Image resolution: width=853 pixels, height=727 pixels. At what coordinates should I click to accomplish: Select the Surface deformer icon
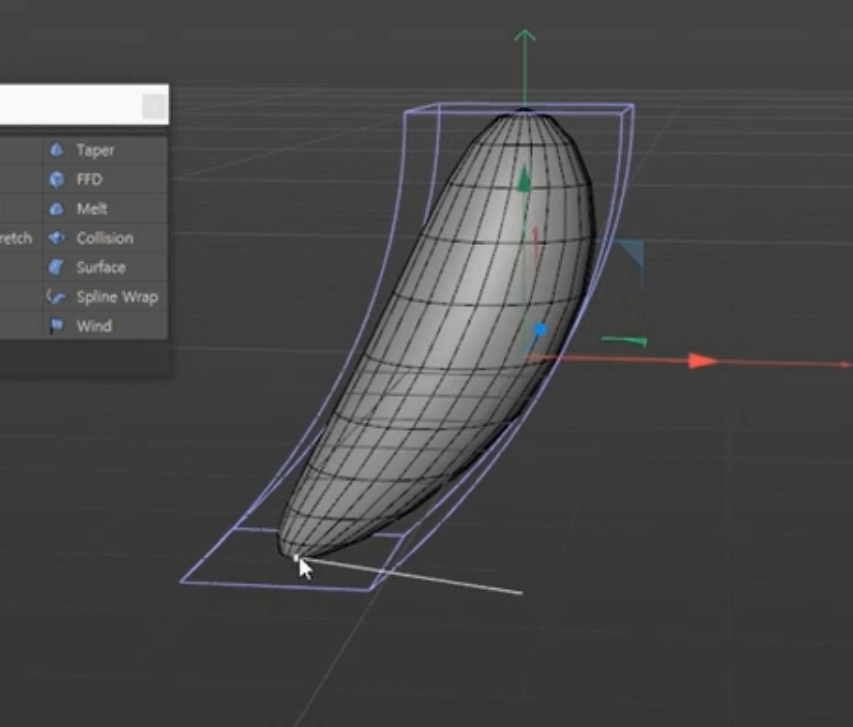click(x=56, y=267)
